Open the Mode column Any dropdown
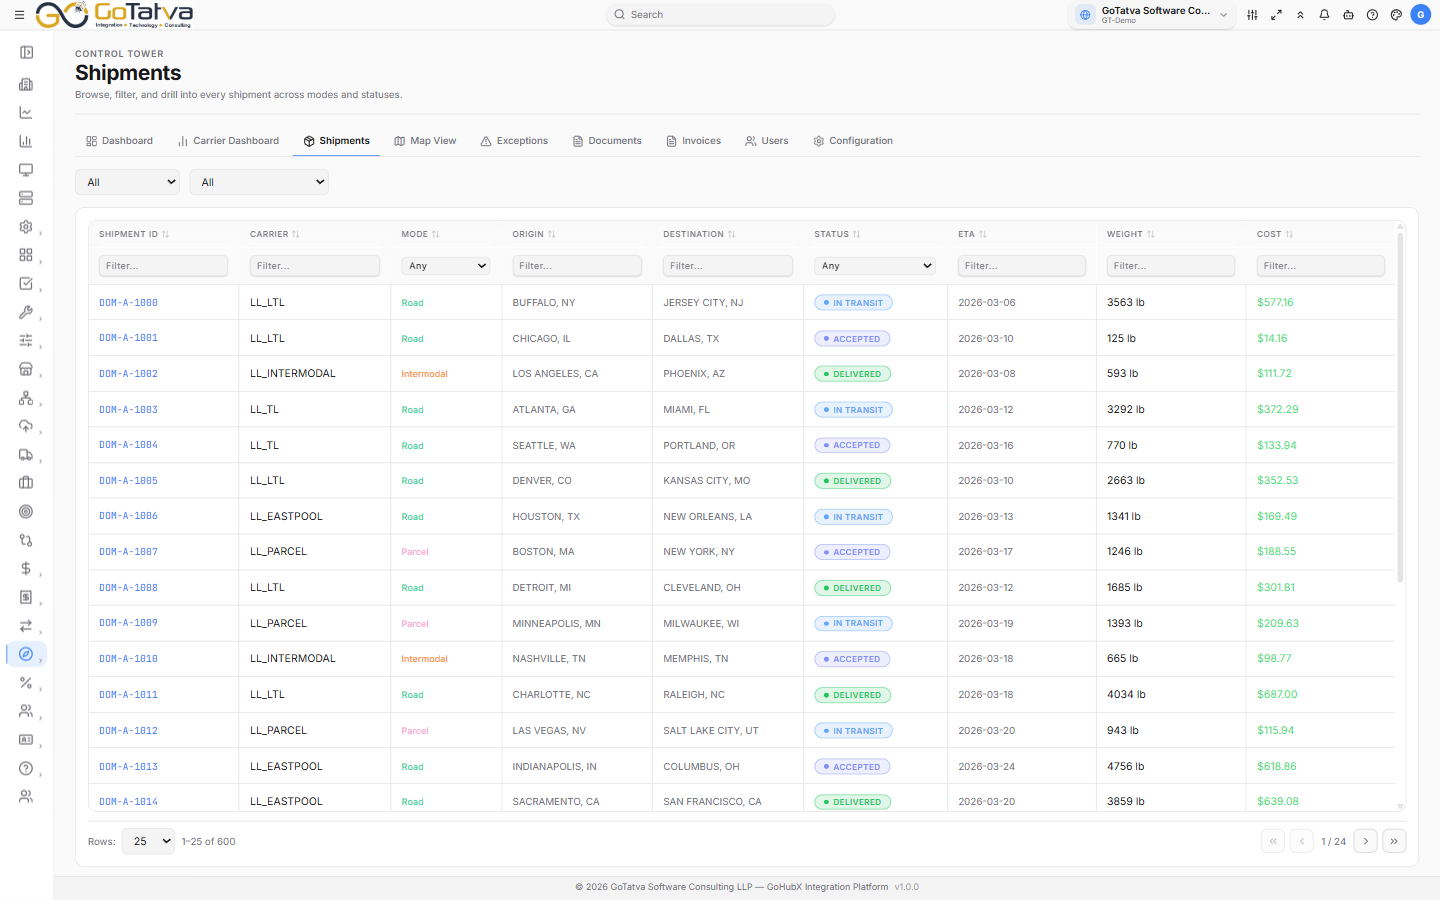The height and width of the screenshot is (900, 1440). tap(446, 266)
